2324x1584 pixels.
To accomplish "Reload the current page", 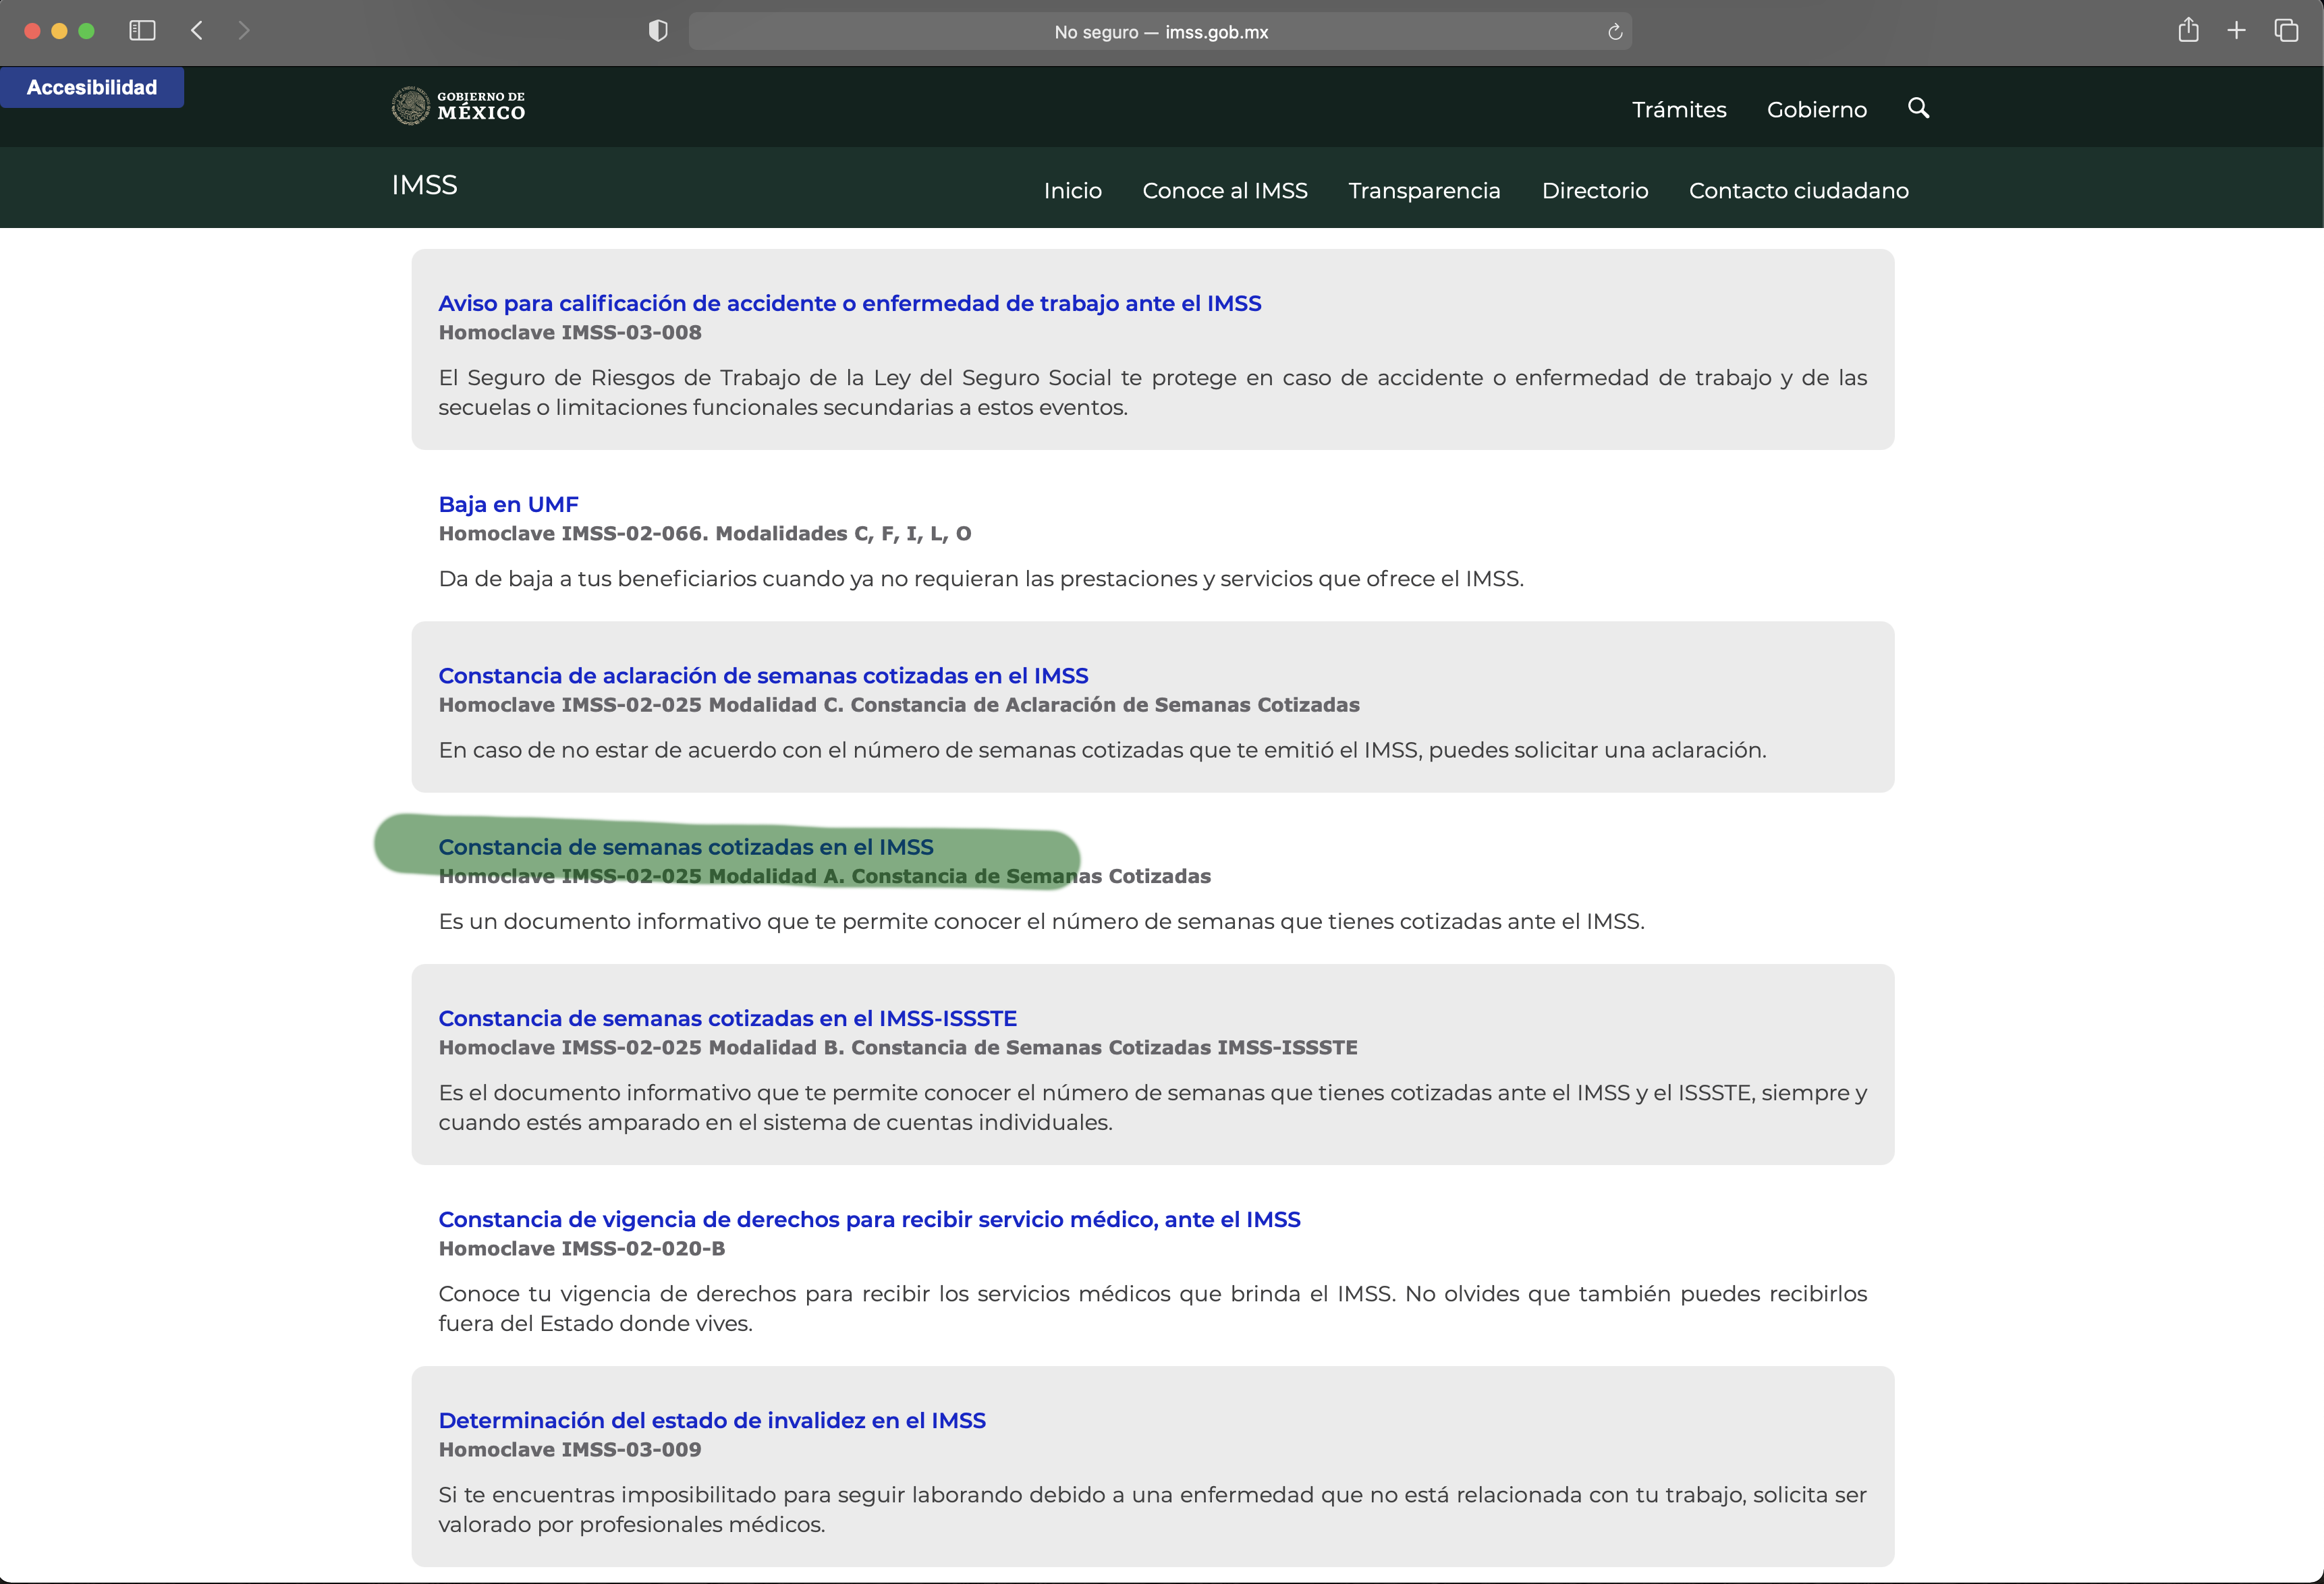I will coord(1614,31).
